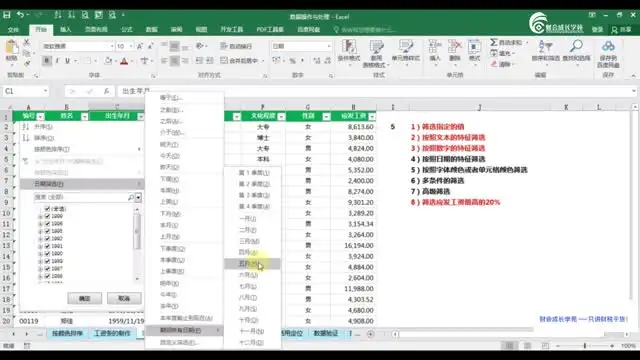Click 登录 to sign in
The height and width of the screenshot is (360, 640).
(597, 29)
